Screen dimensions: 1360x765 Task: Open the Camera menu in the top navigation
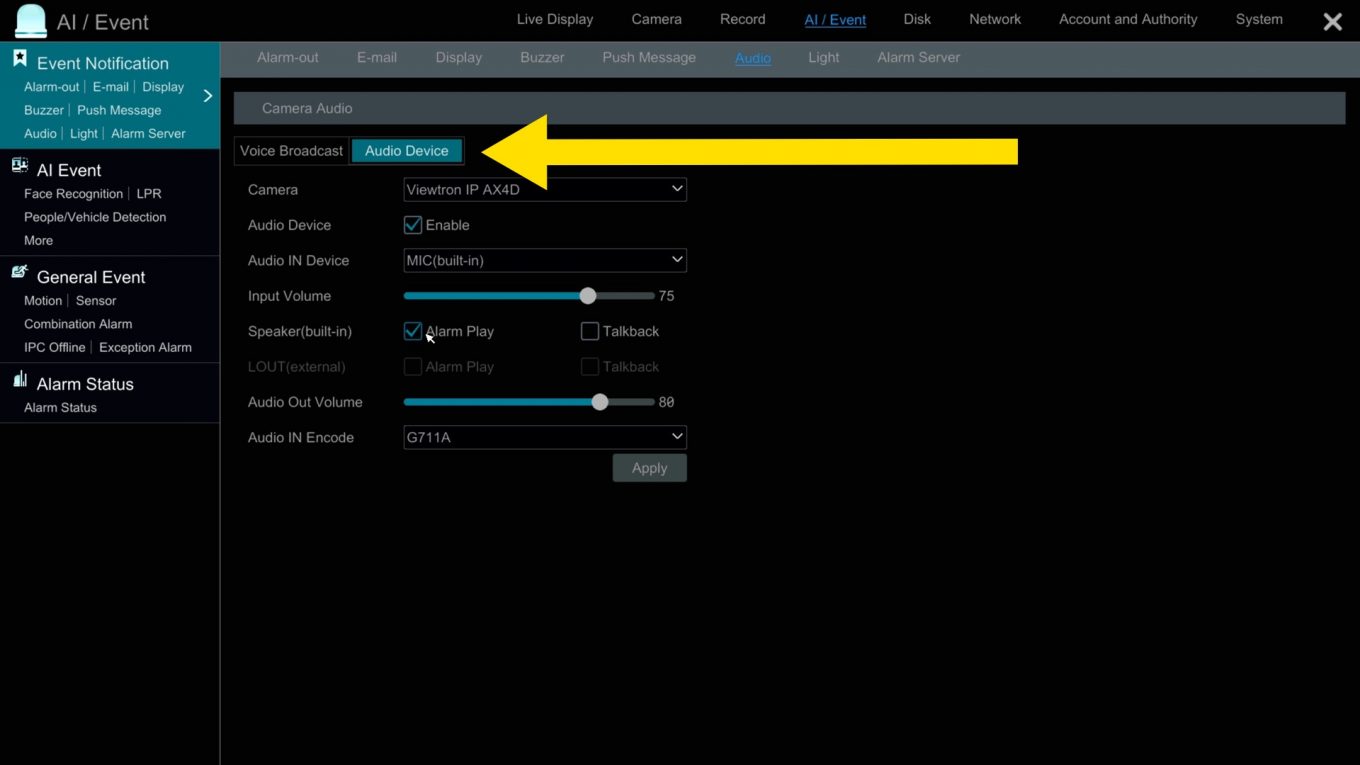tap(657, 19)
